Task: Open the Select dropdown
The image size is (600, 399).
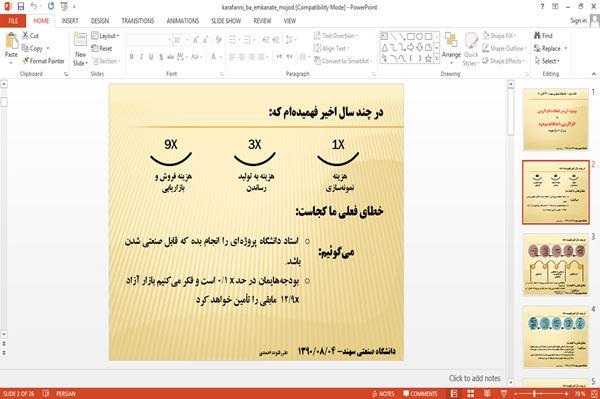Action: tap(547, 61)
